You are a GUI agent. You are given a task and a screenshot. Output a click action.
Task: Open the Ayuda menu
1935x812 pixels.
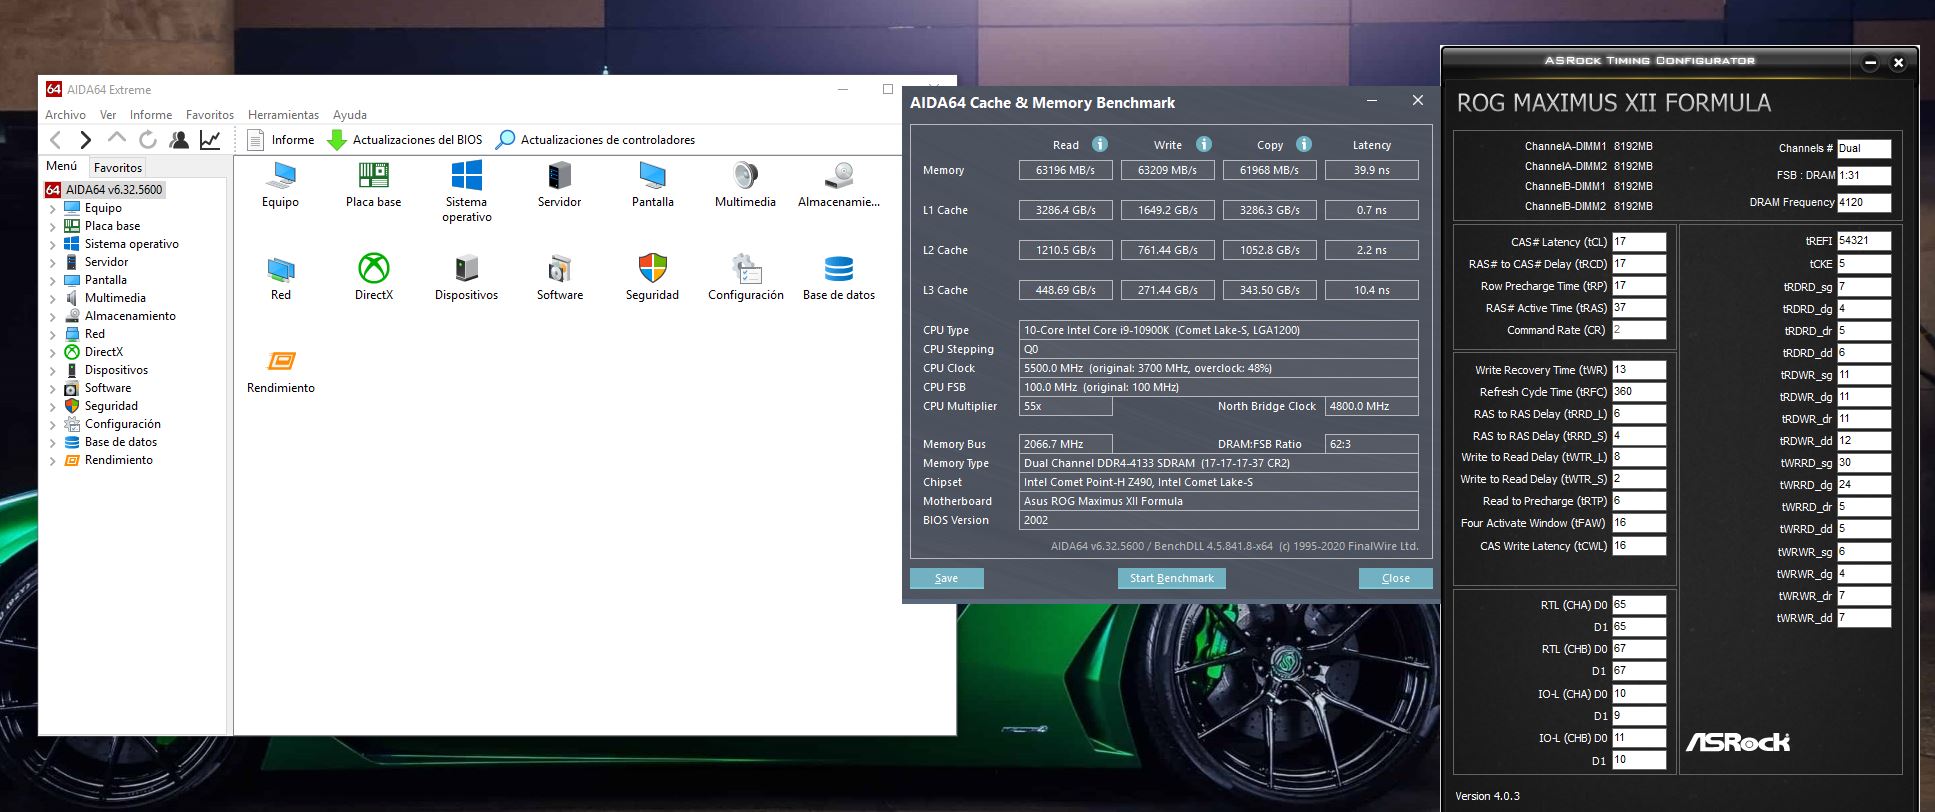[x=350, y=115]
